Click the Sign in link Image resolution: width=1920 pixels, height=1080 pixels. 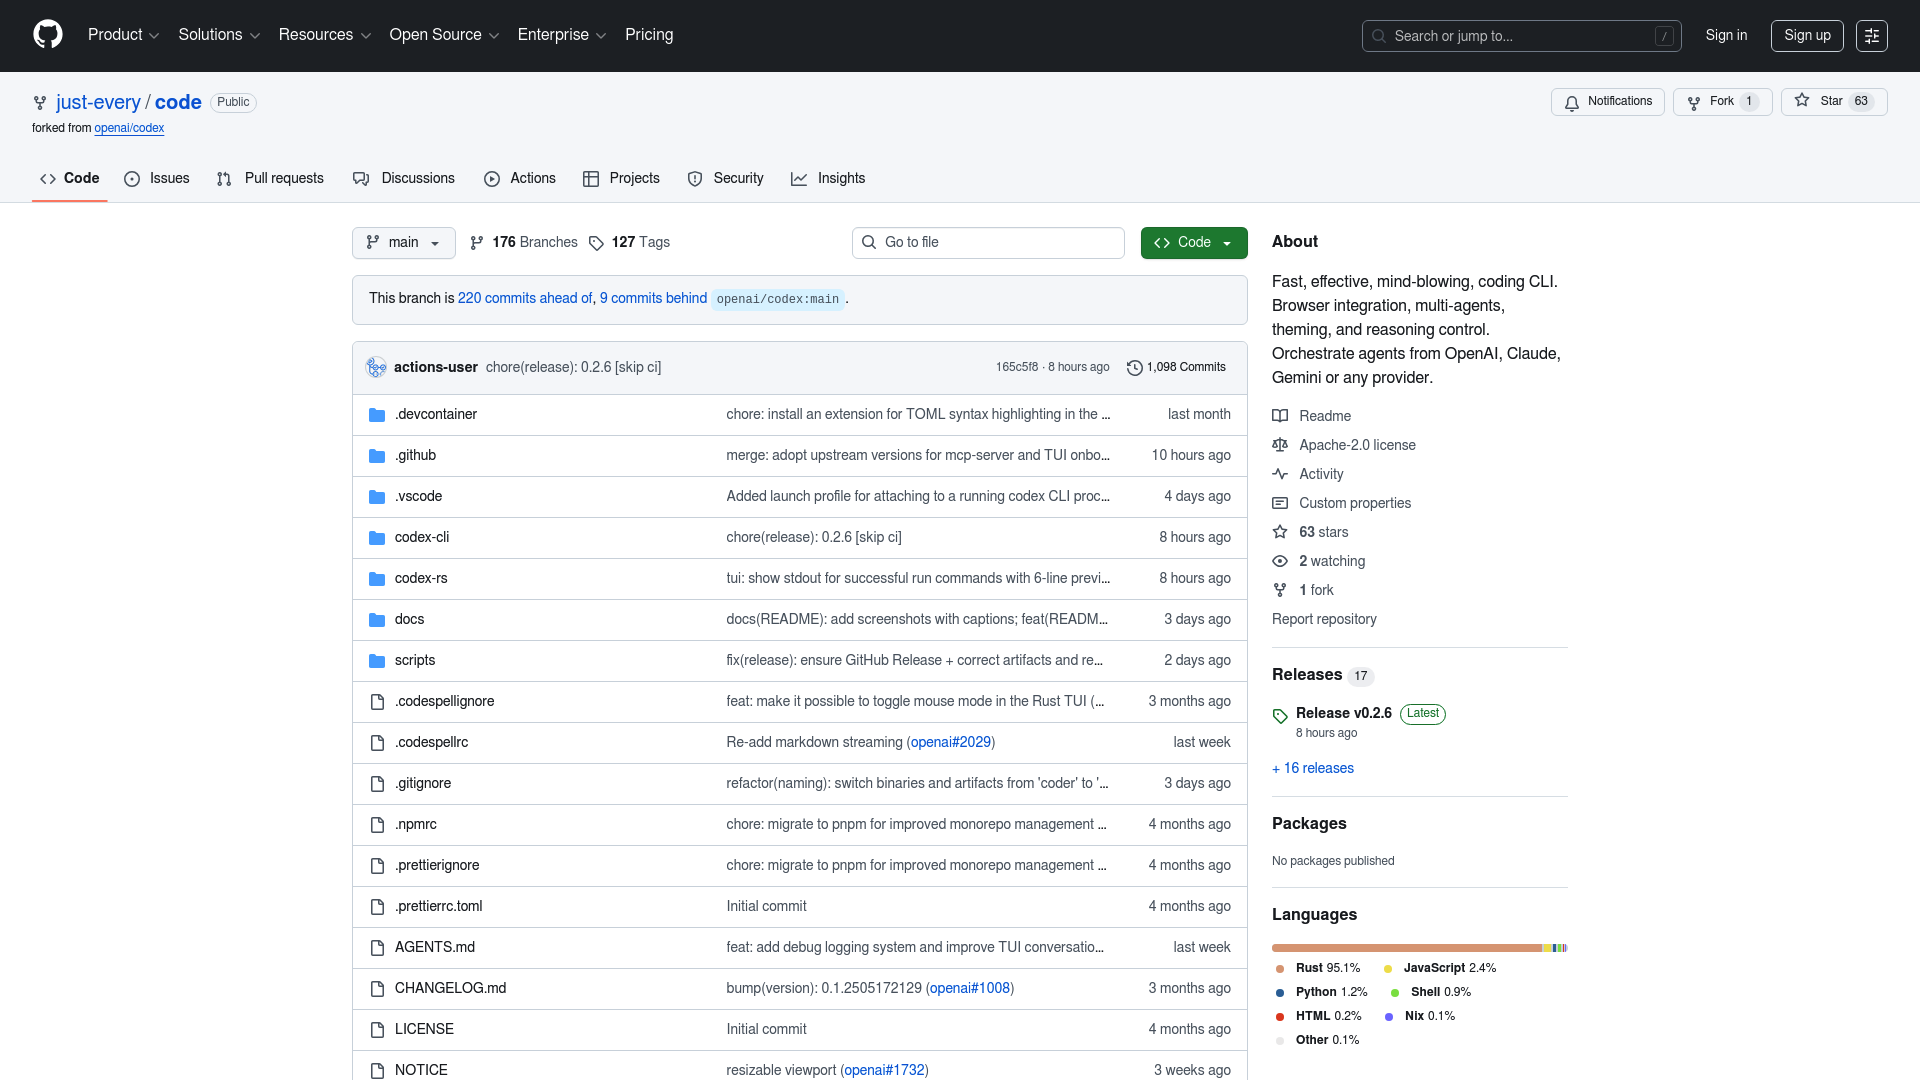click(x=1726, y=36)
